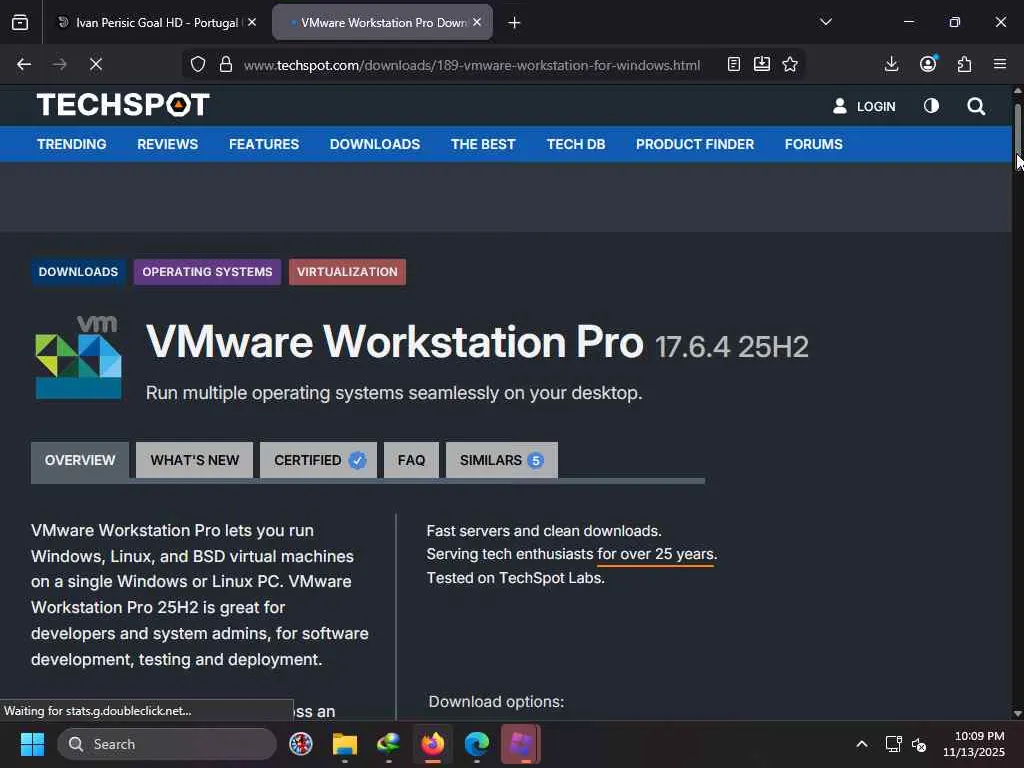Screen dimensions: 1024x768
Task: Open the TechSpot site search icon
Action: pyautogui.click(x=976, y=106)
